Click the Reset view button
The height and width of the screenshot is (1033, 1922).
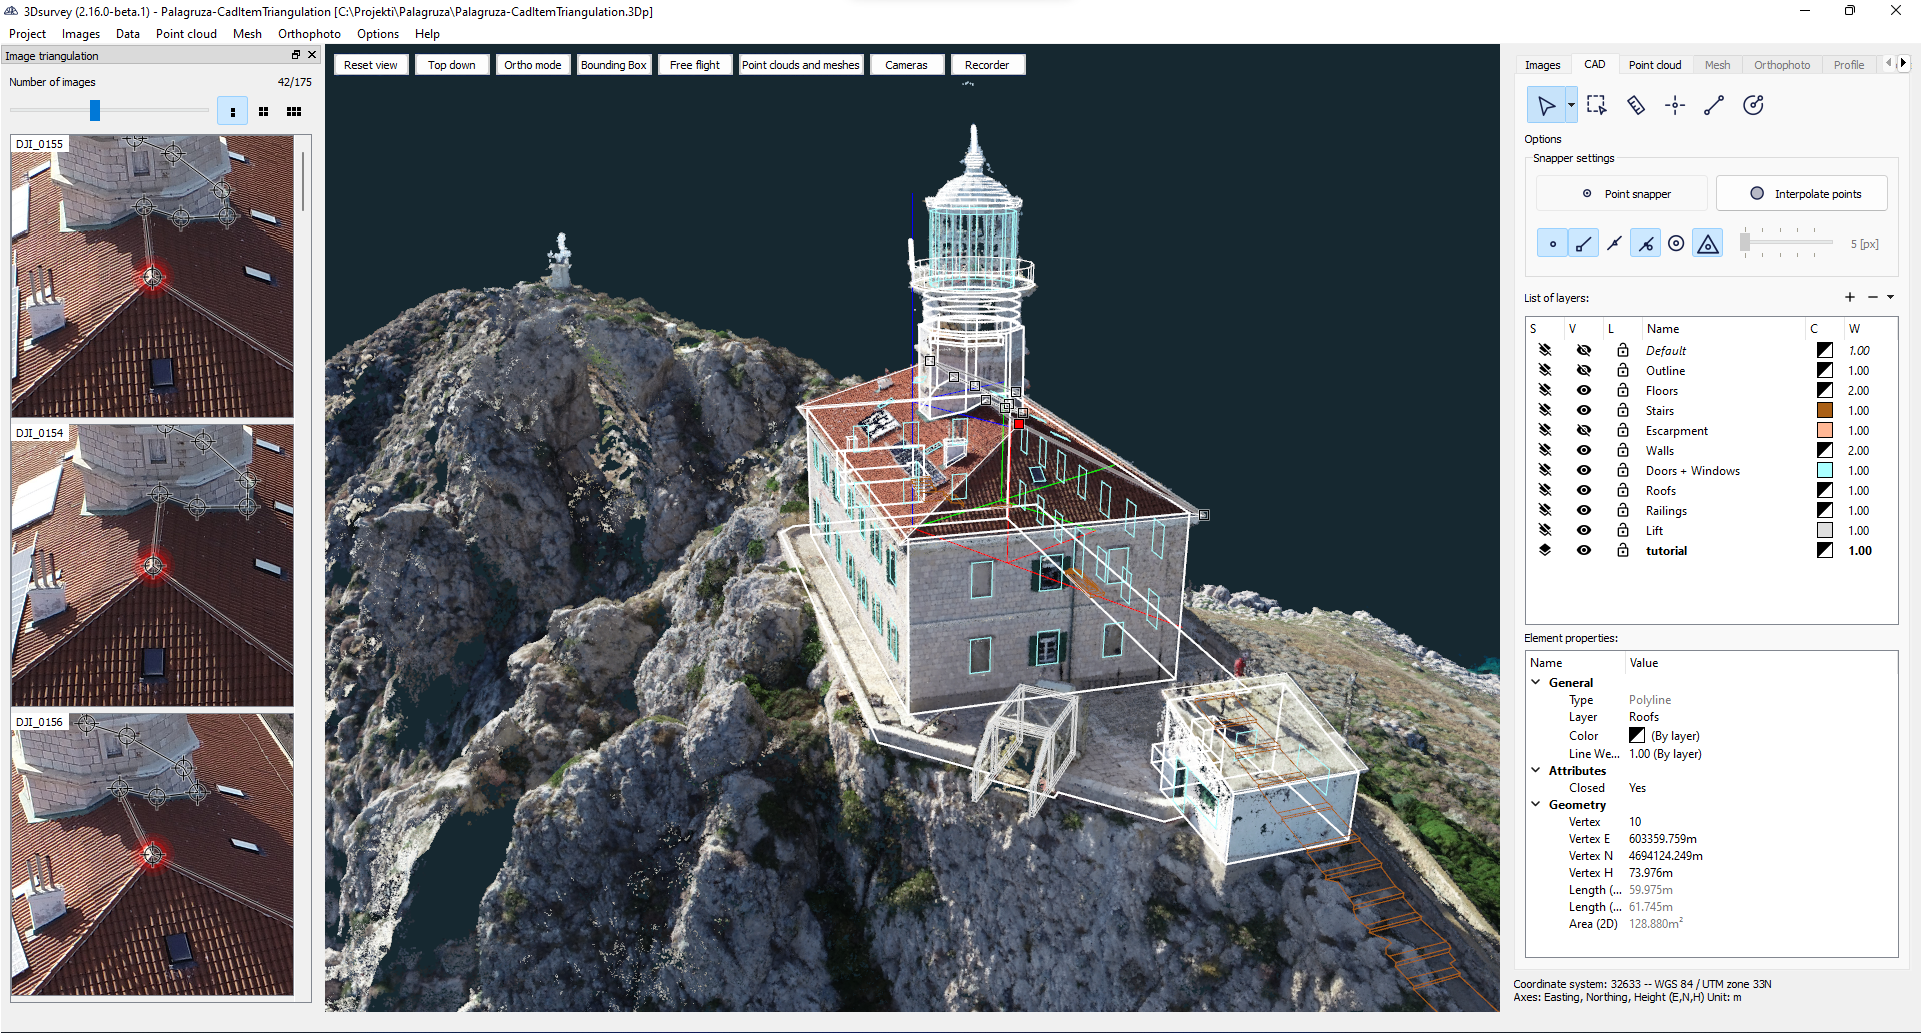coord(370,64)
